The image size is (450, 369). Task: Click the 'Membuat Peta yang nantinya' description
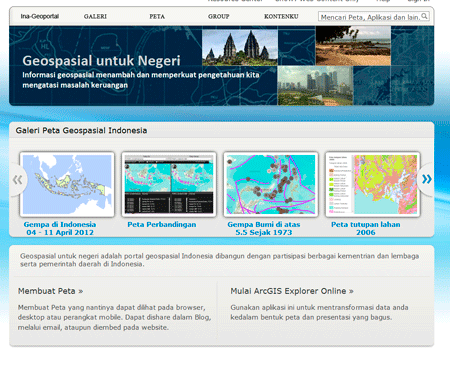[114, 317]
